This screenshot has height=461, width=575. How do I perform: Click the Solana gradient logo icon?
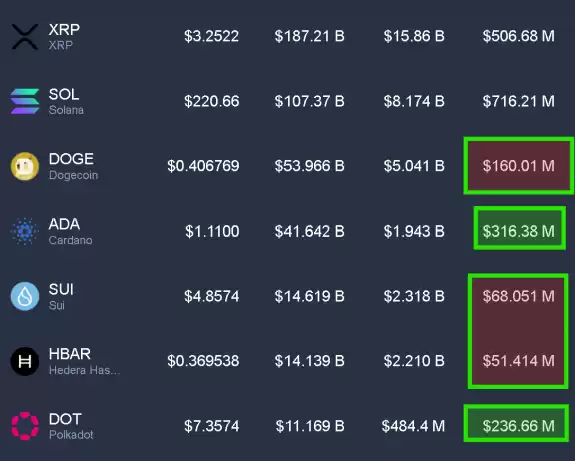click(25, 102)
